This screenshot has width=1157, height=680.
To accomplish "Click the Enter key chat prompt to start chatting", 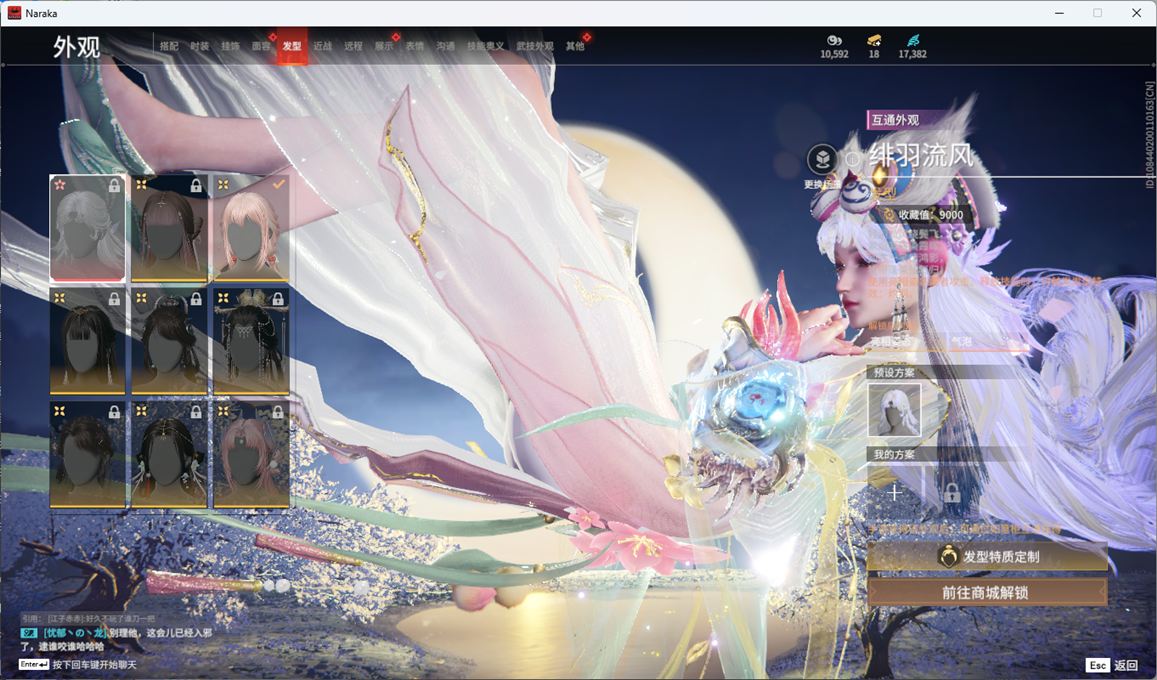I will coord(78,665).
